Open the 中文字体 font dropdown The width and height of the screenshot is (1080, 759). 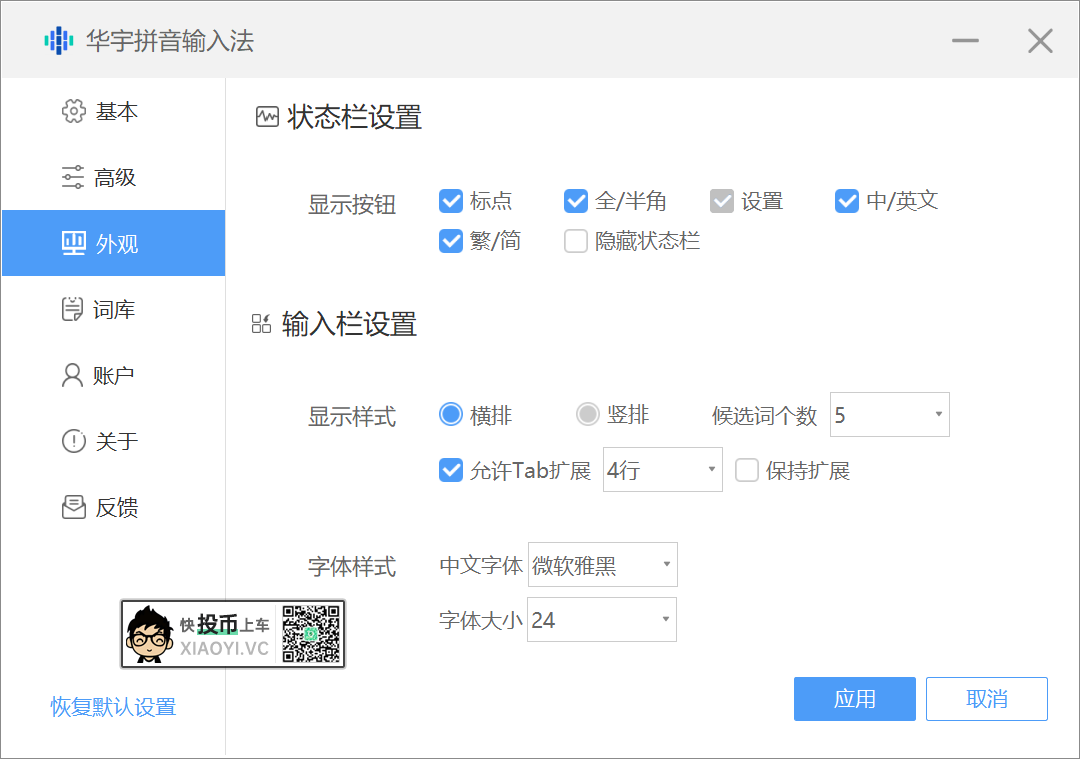[602, 564]
